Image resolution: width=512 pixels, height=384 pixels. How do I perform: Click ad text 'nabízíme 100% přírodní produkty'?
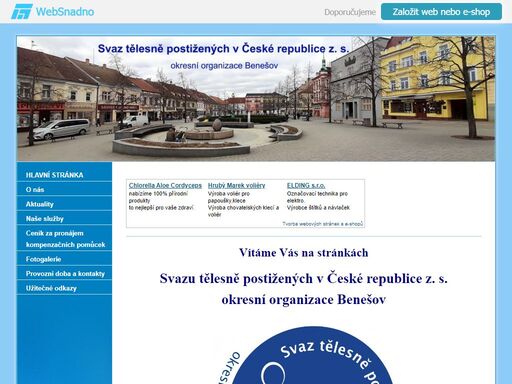158,197
